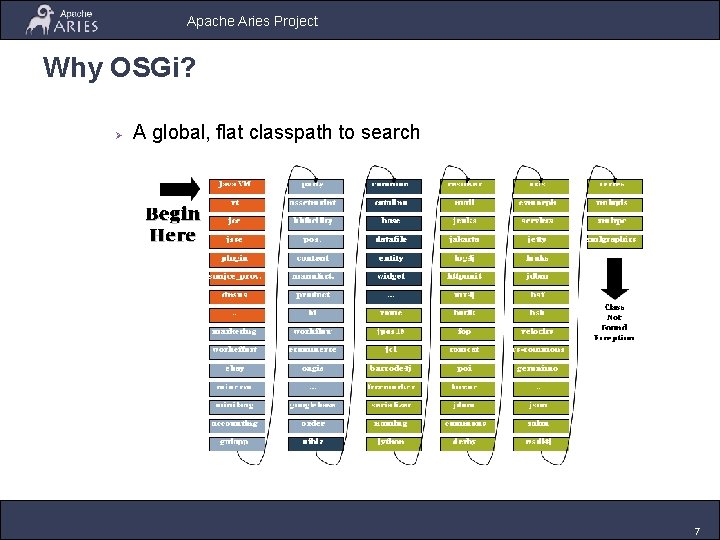720x540 pixels.
Task: Click the green 'jcl' box
Action: [394, 352]
